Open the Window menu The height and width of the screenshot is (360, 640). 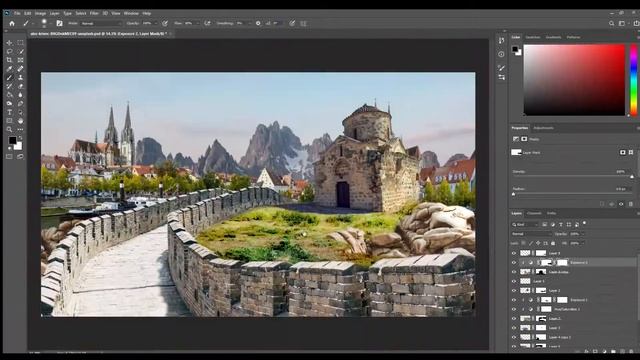click(131, 13)
